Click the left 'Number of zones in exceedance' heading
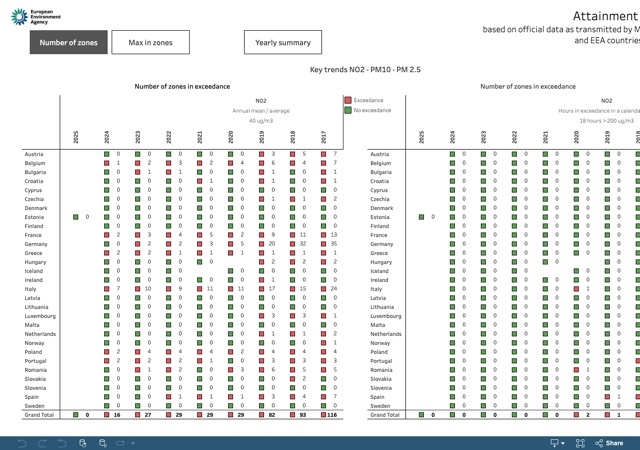Image resolution: width=640 pixels, height=450 pixels. click(182, 86)
